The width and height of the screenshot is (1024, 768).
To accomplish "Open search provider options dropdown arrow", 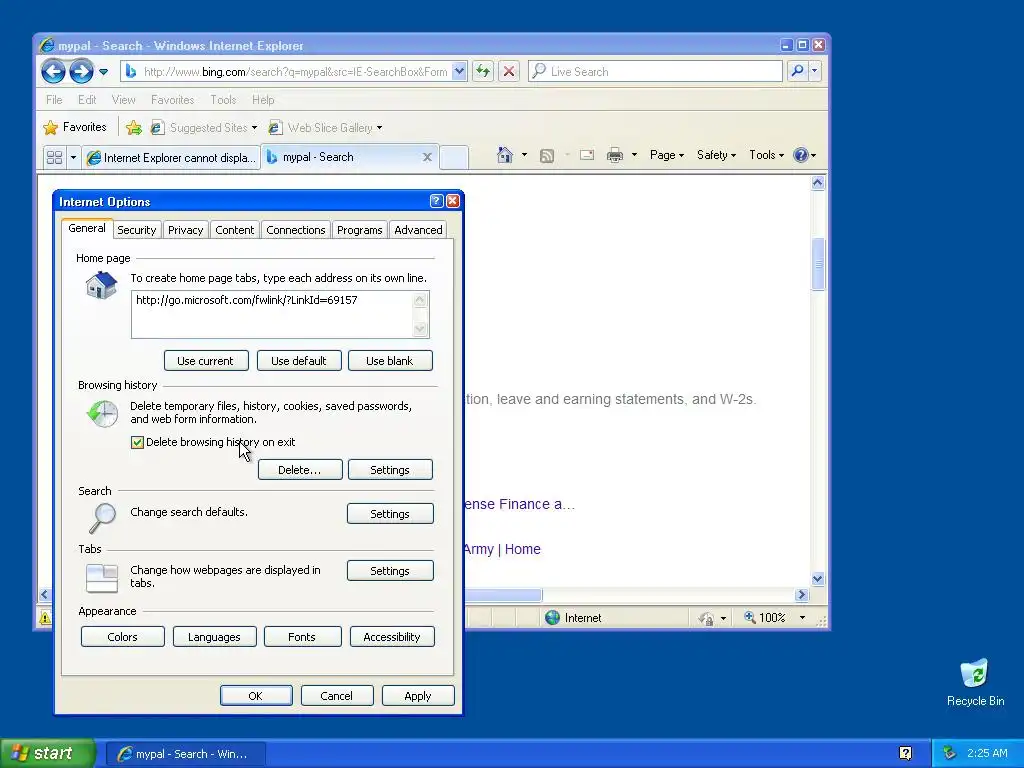I will 814,71.
